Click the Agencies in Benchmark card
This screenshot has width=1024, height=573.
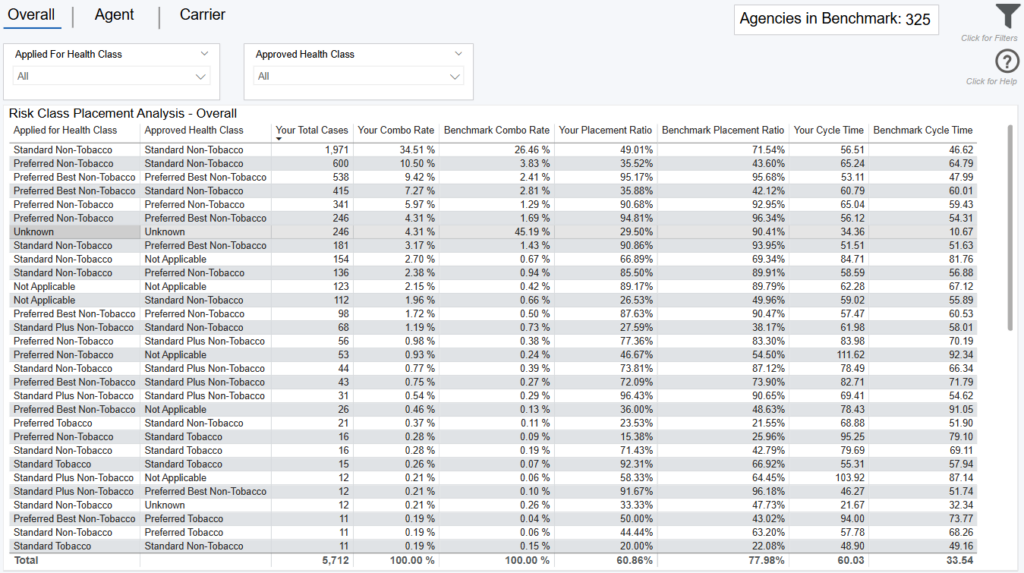click(x=835, y=19)
